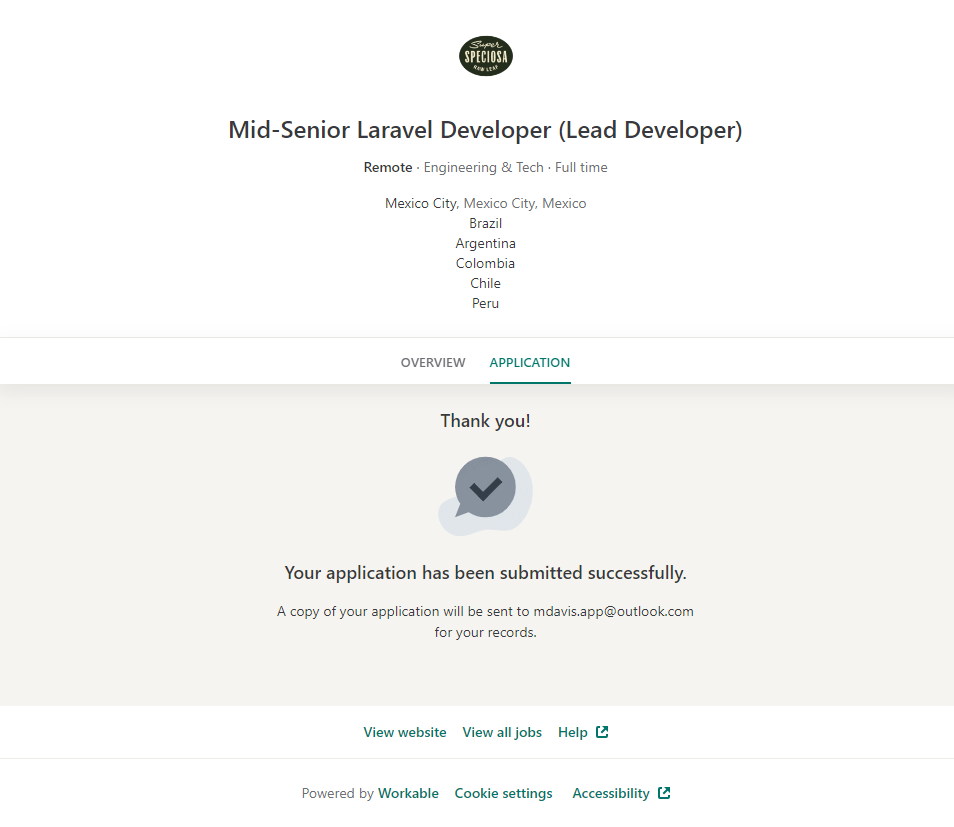Click the checkmark speech bubble icon
Screen dimensions: 954x827
point(485,489)
